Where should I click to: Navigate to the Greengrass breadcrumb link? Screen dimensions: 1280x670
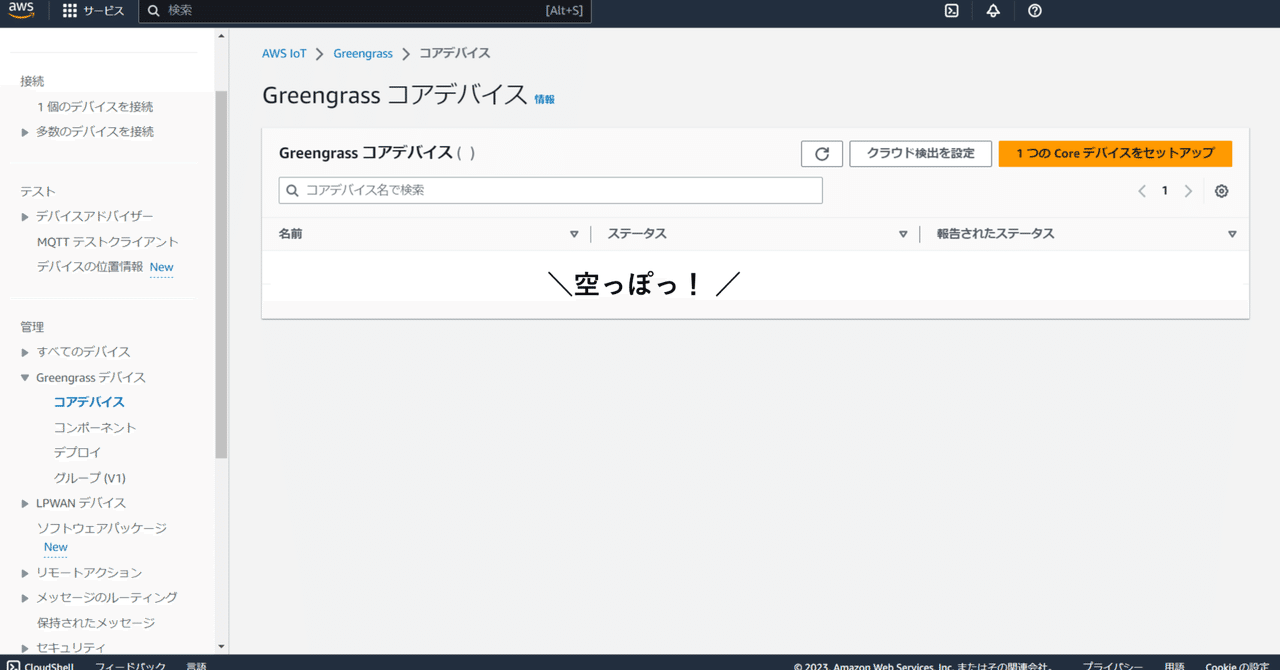point(363,53)
